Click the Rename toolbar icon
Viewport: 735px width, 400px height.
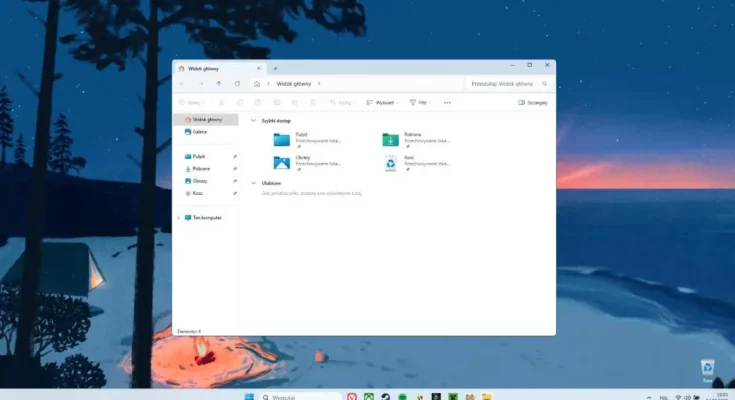tap(277, 103)
